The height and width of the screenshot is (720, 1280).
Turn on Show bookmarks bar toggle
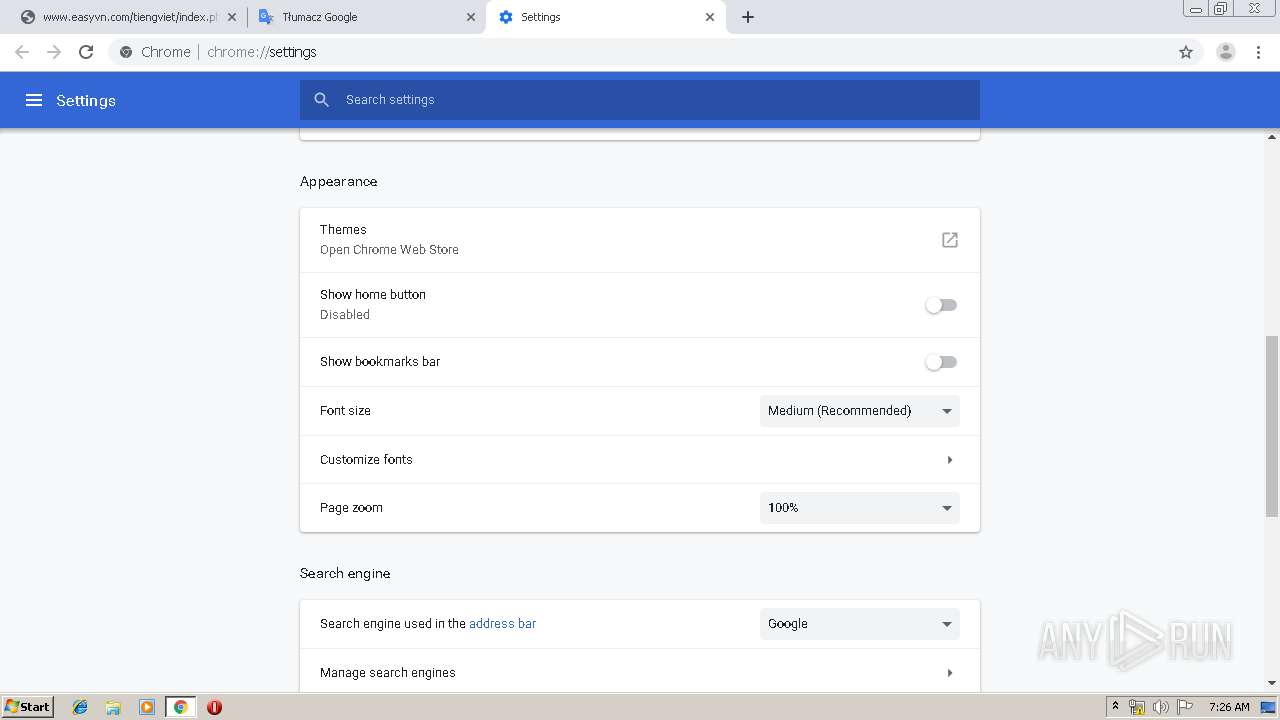point(941,362)
